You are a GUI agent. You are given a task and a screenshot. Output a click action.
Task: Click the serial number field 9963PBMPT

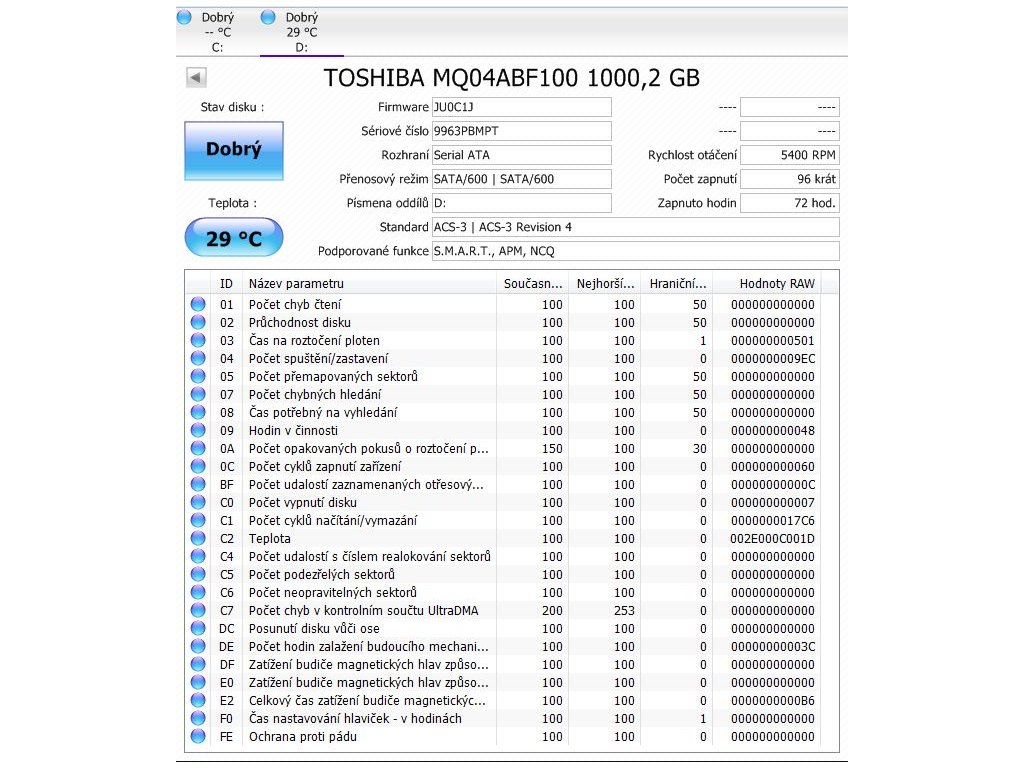tap(522, 131)
